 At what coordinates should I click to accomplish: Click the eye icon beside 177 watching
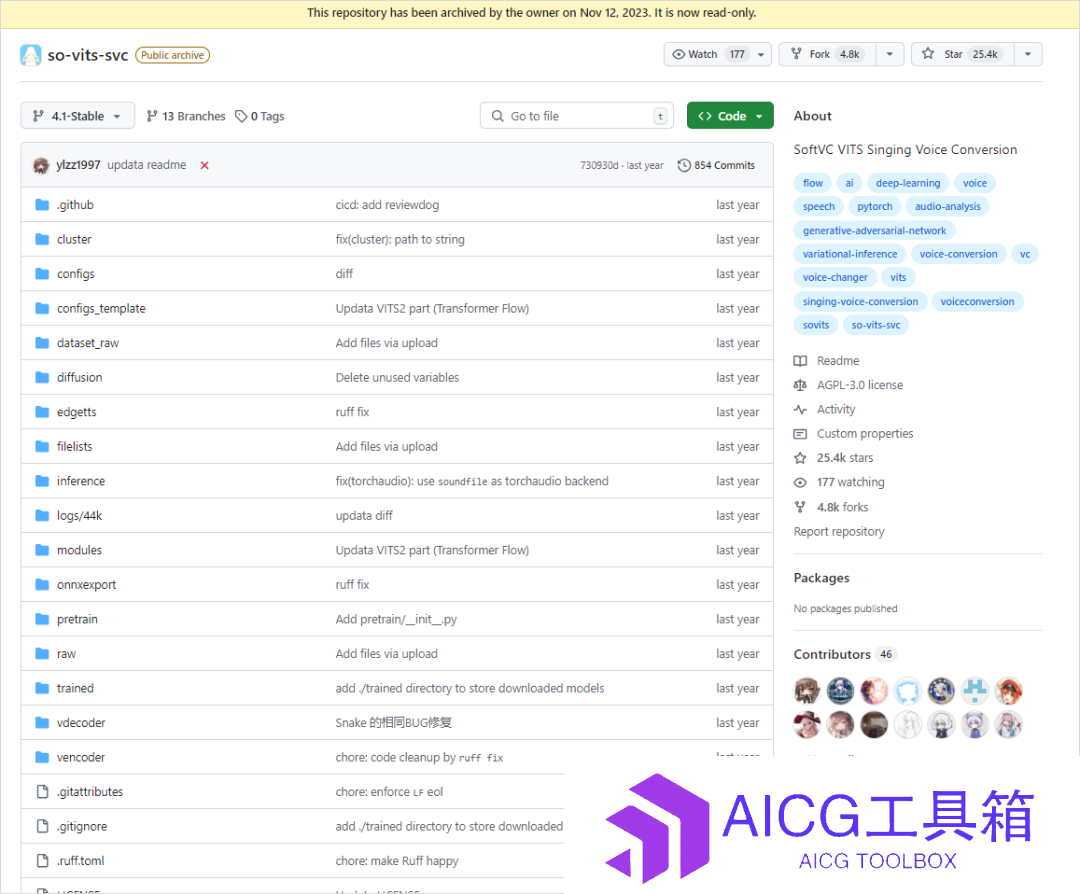(x=800, y=483)
